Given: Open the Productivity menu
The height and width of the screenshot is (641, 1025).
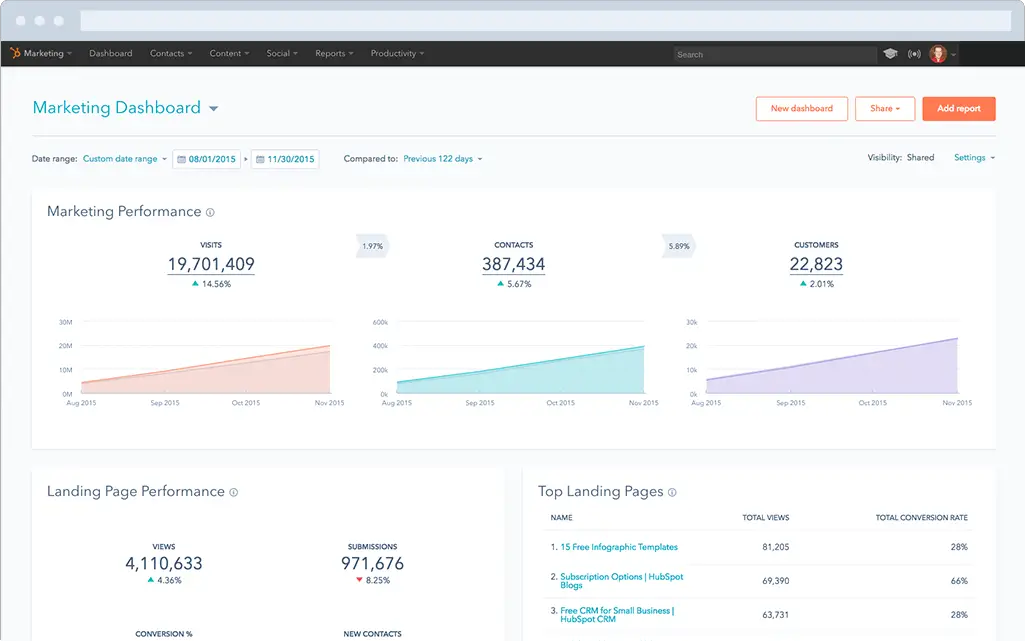Looking at the screenshot, I should 397,54.
